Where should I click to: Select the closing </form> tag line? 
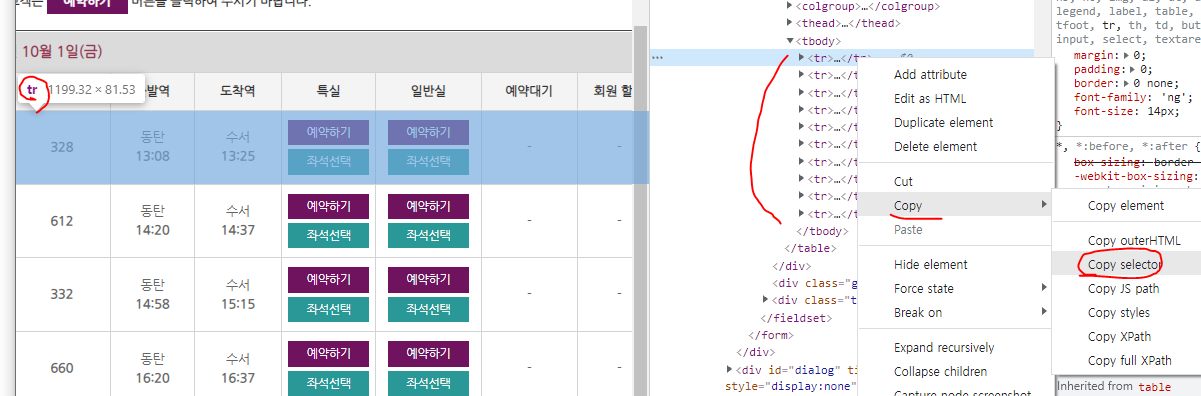[770, 335]
